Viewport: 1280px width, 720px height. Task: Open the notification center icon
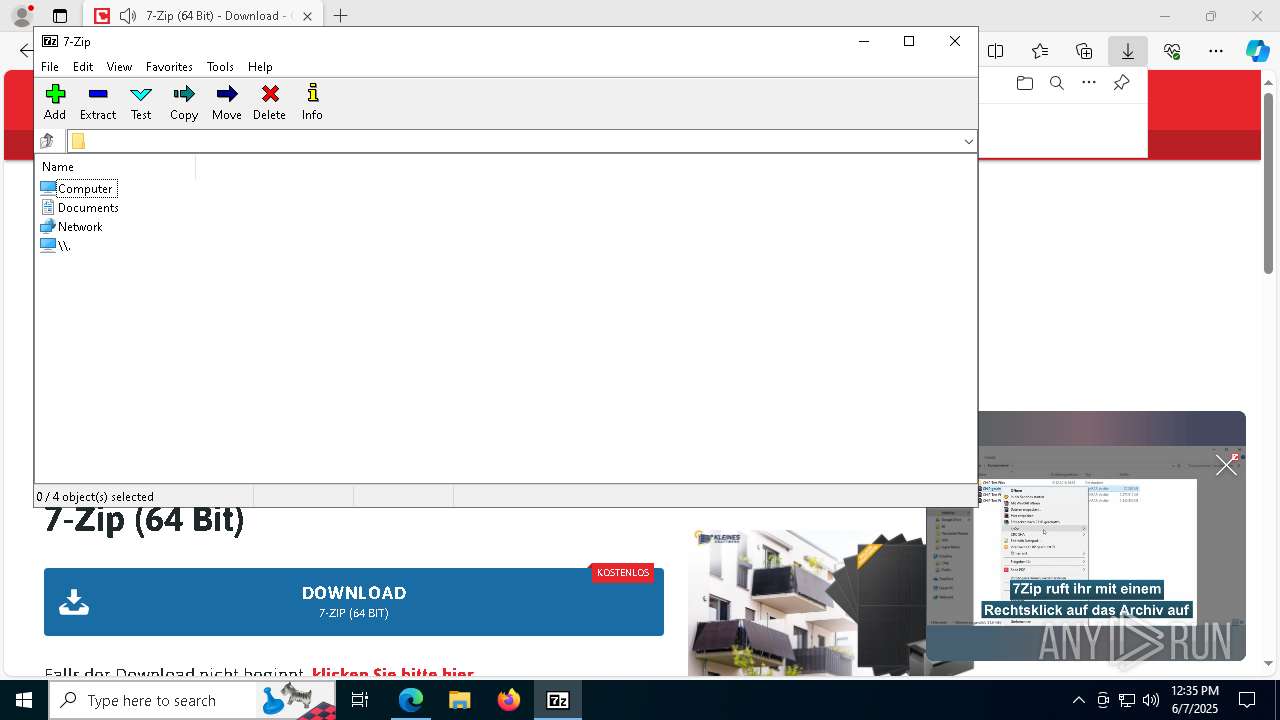1247,700
